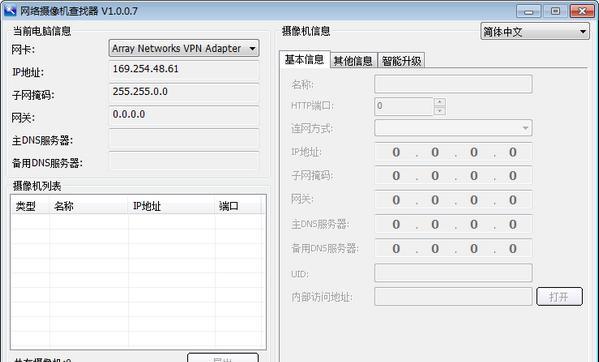Viewport: 599px width, 362px height.
Task: Expand the 连网方式 dropdown
Action: tap(453, 128)
